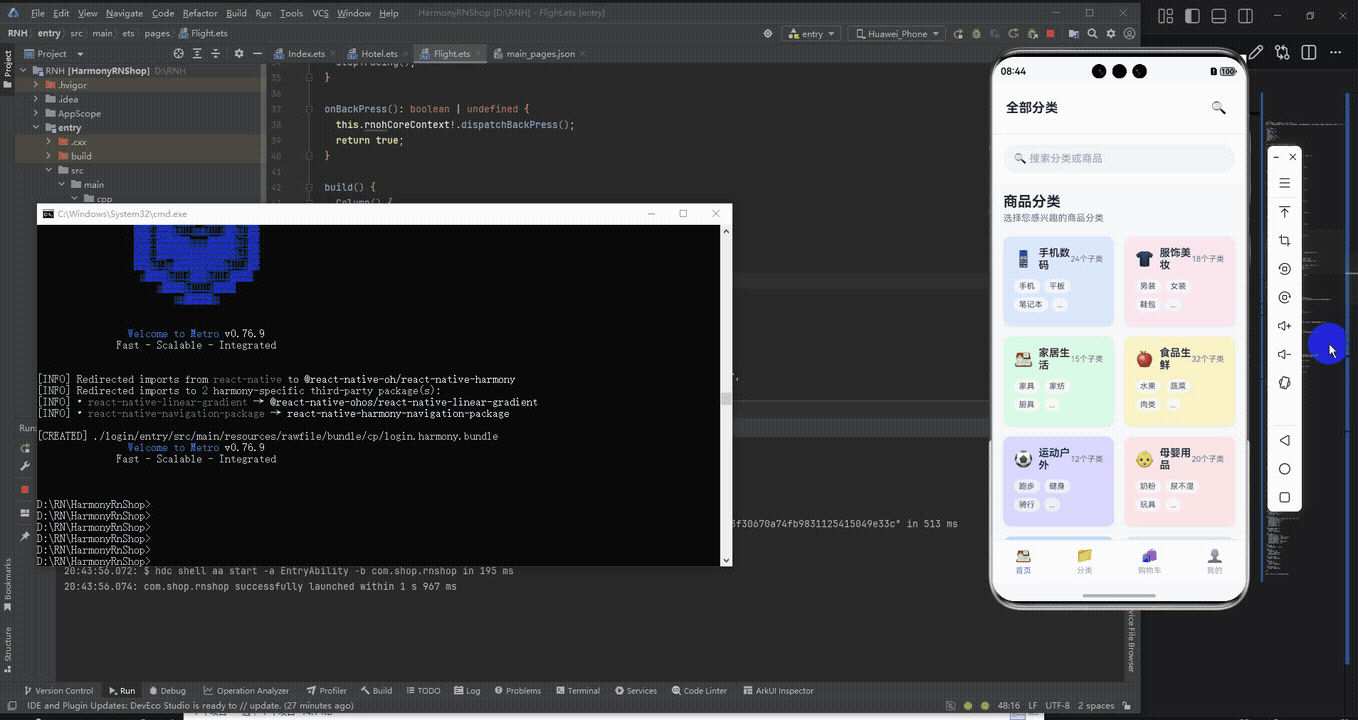Image resolution: width=1358 pixels, height=720 pixels.
Task: Stop the running app with the red square
Action: coord(1050,33)
